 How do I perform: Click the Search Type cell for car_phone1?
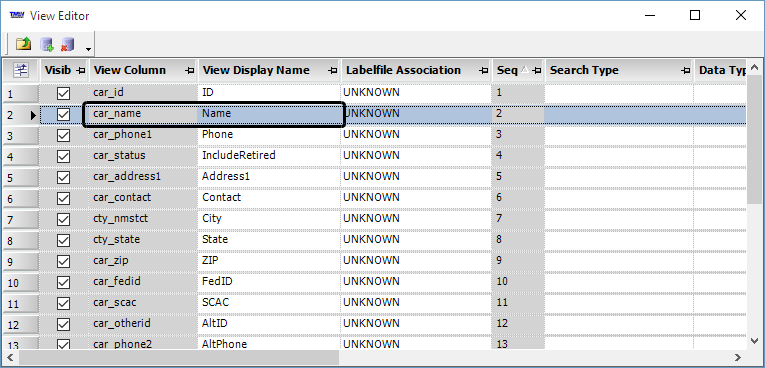point(619,135)
